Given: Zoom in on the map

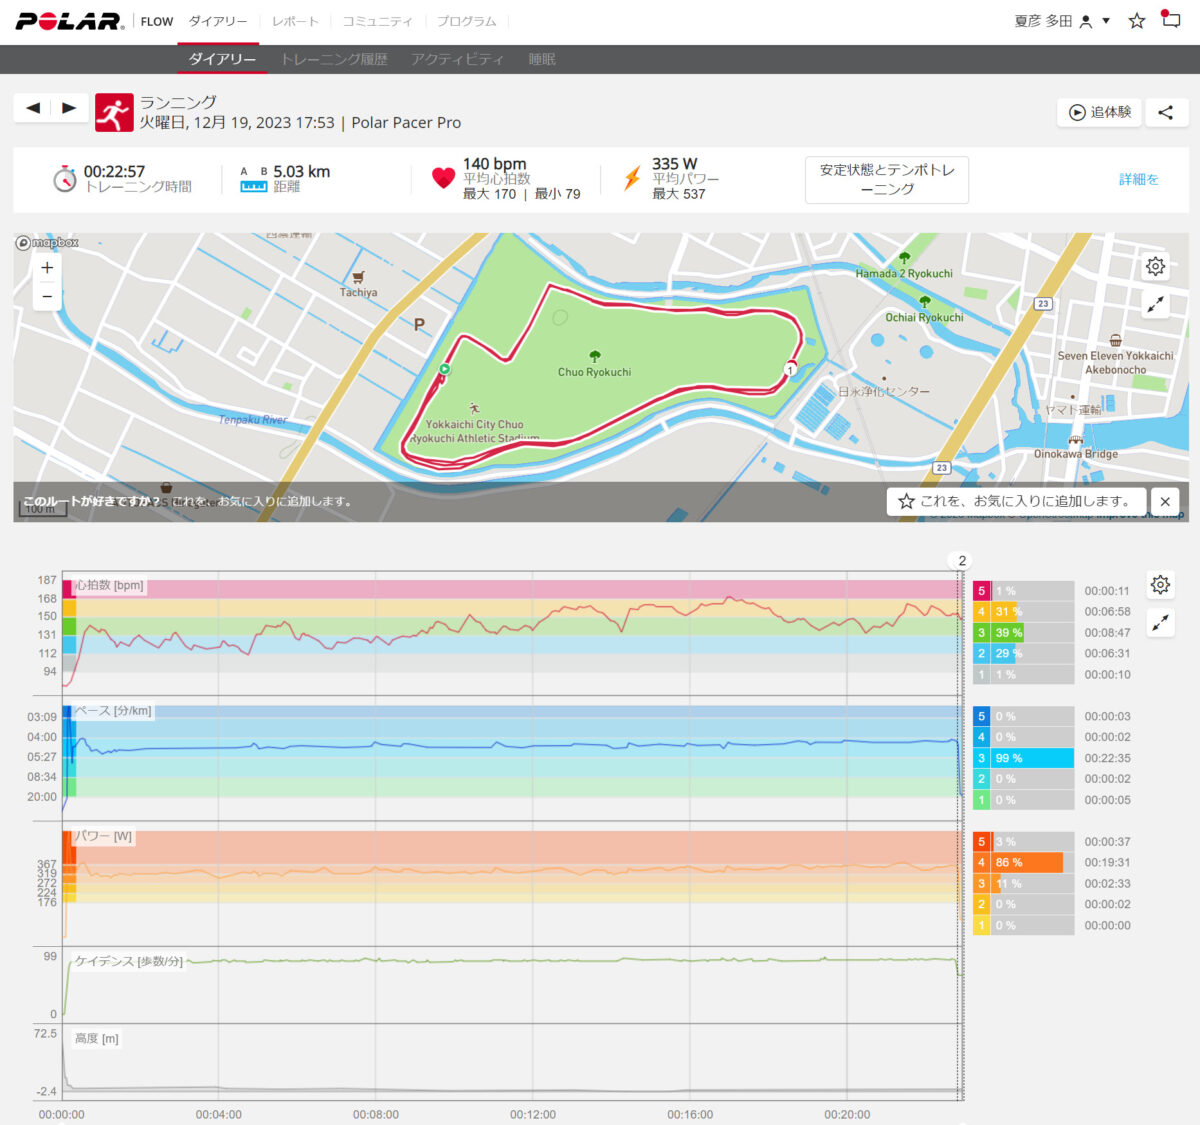Looking at the screenshot, I should pos(47,268).
